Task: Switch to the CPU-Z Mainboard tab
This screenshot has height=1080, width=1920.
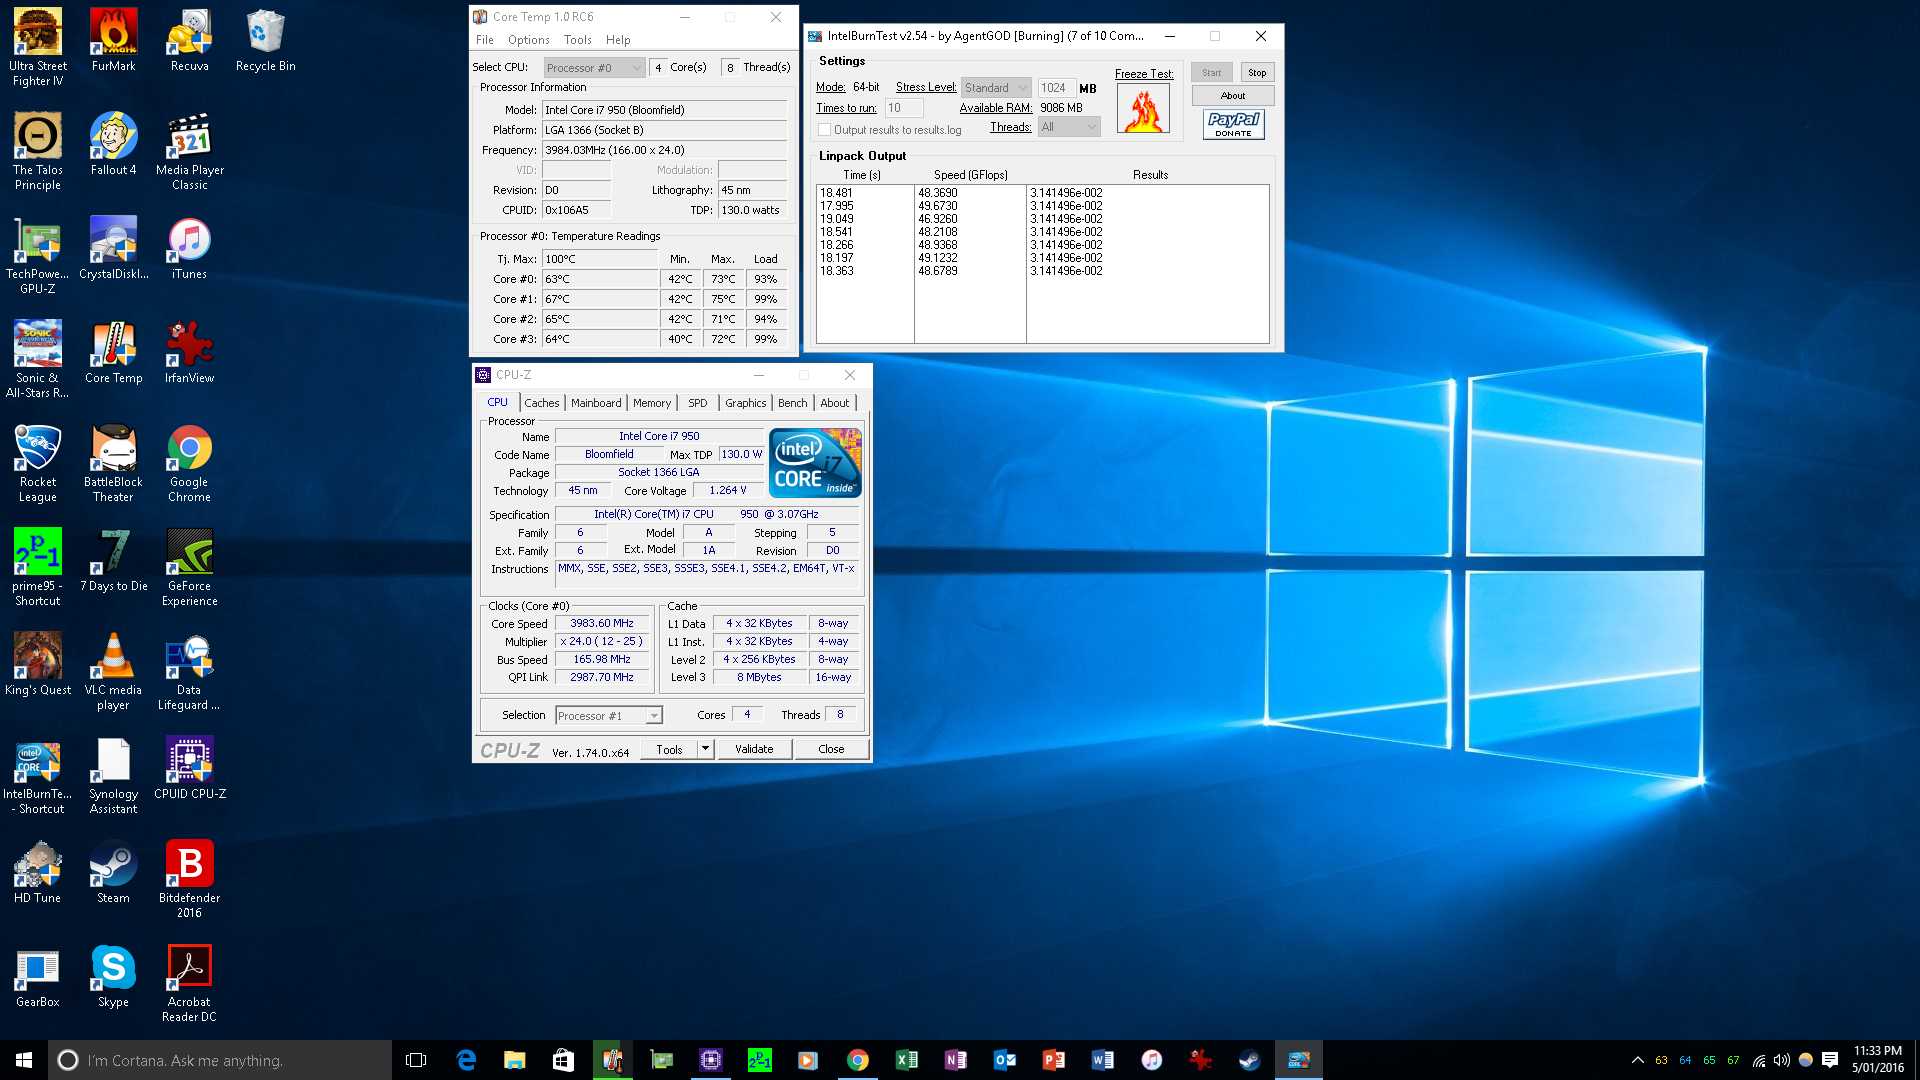Action: click(x=596, y=403)
